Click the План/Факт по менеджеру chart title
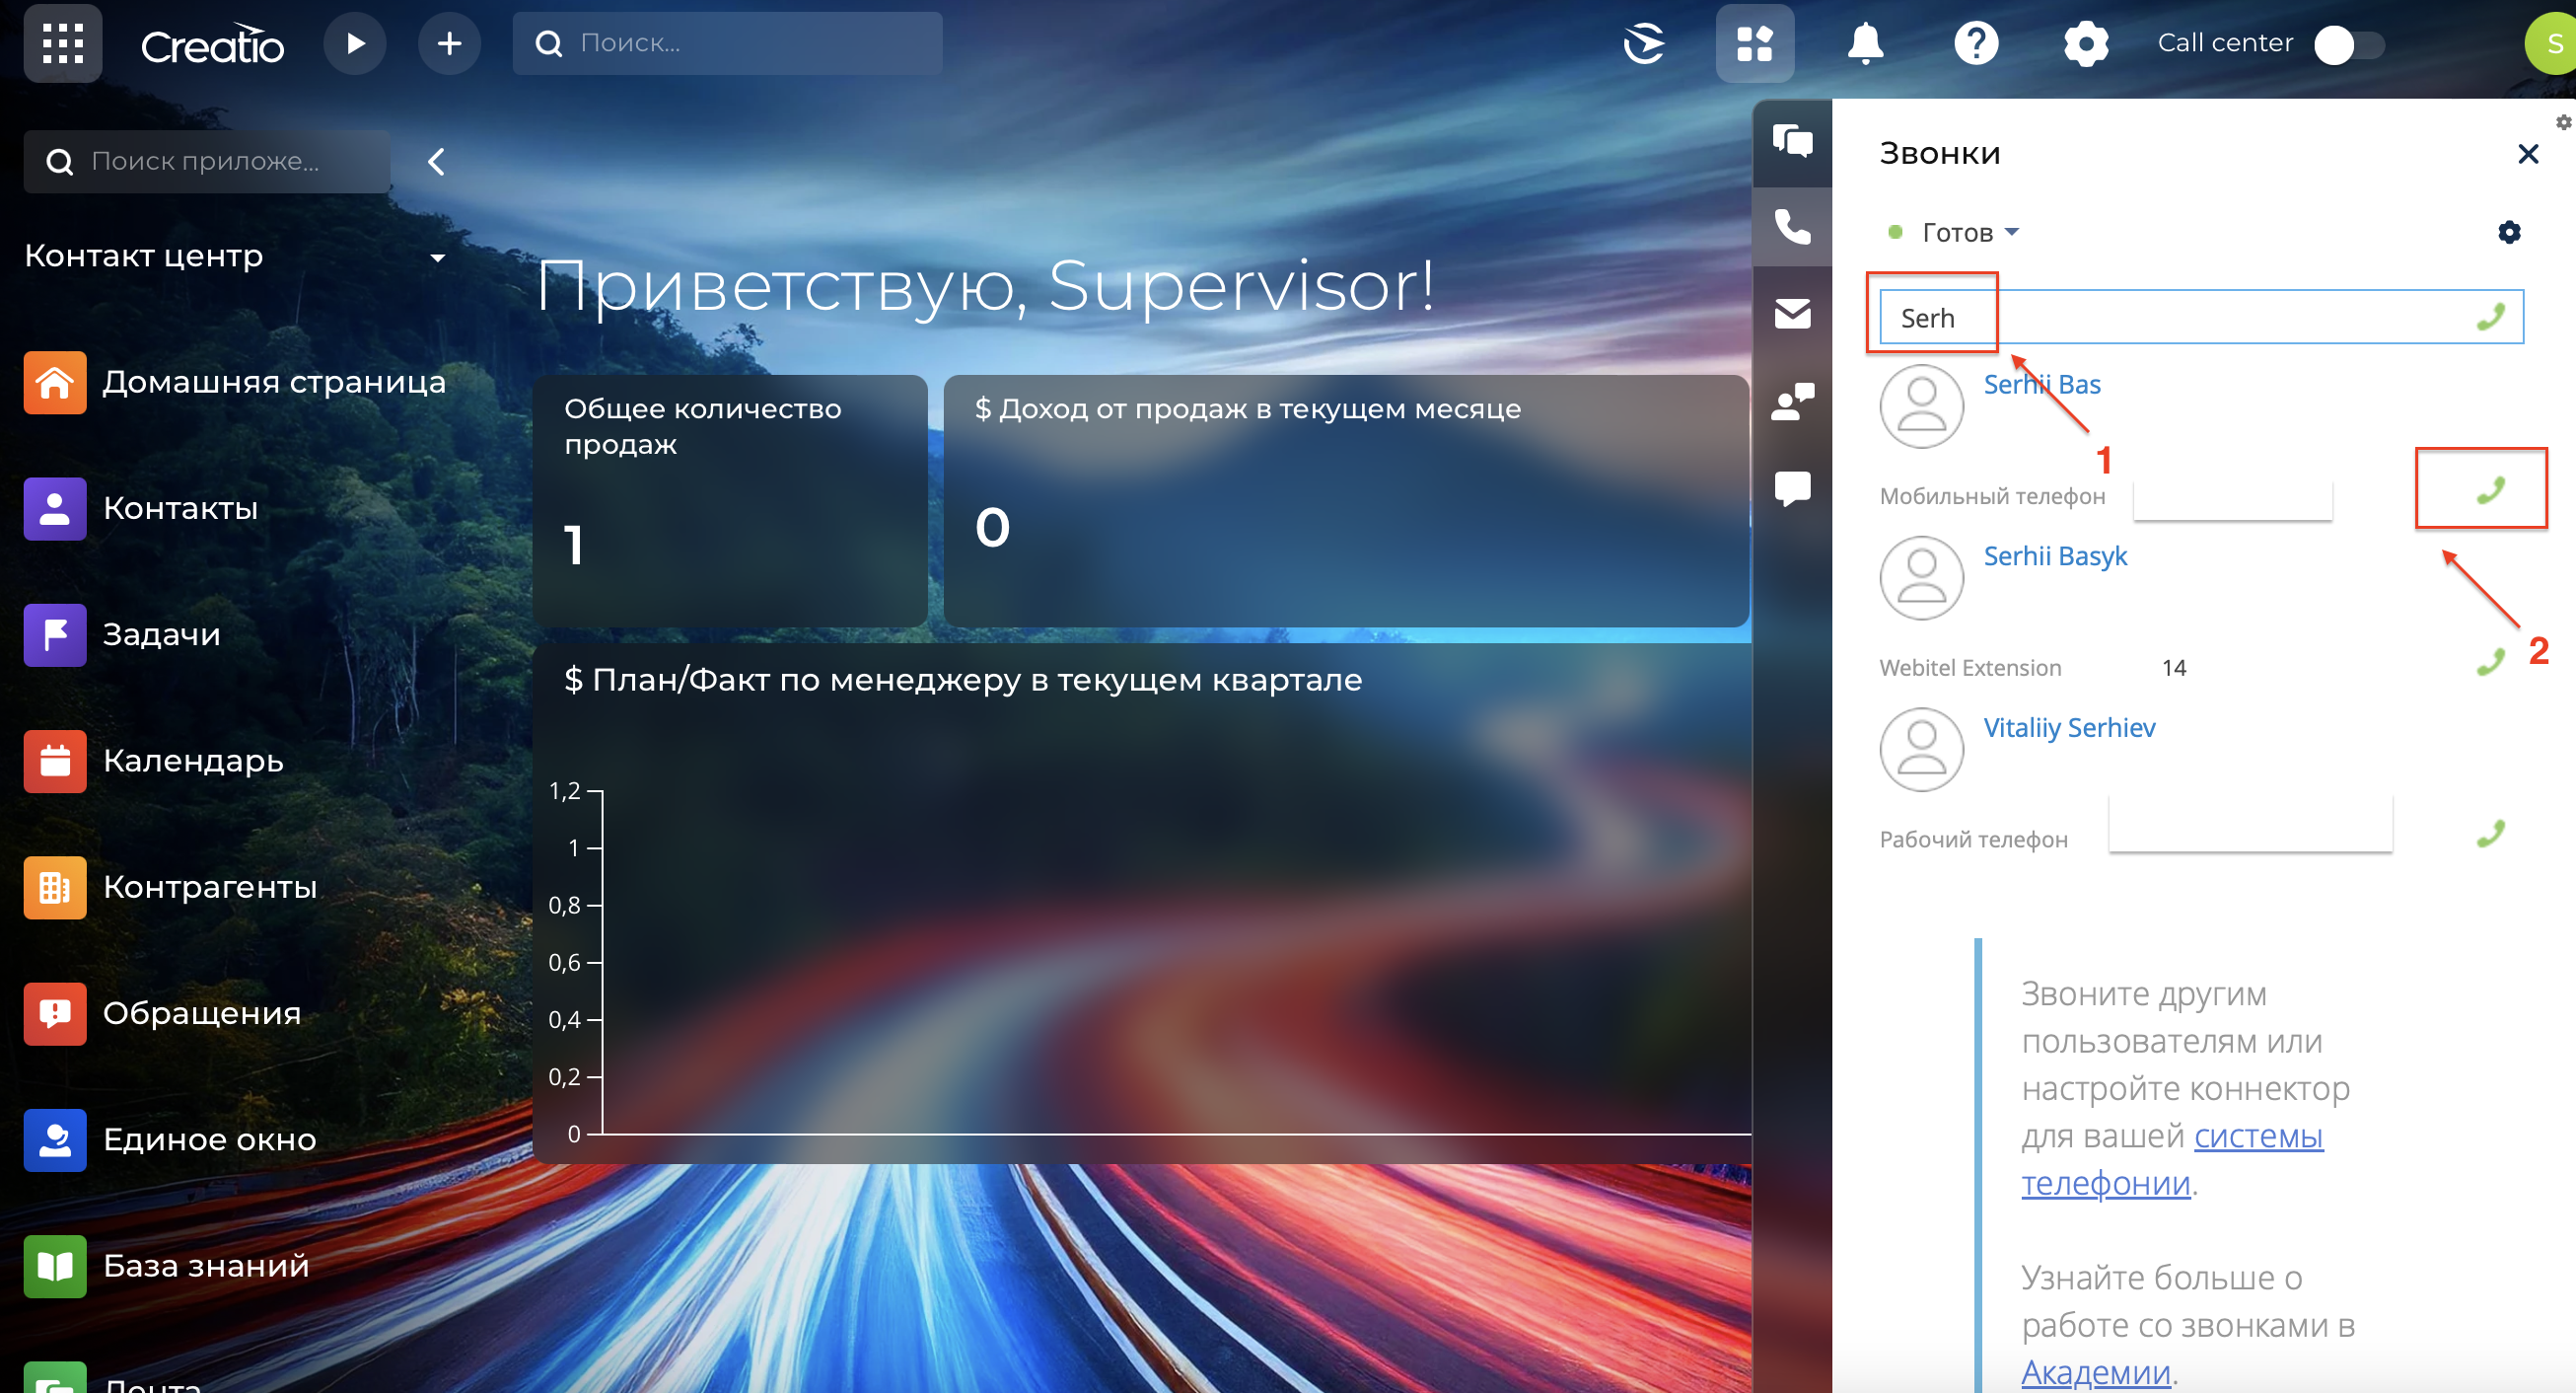The image size is (2576, 1393). (963, 680)
